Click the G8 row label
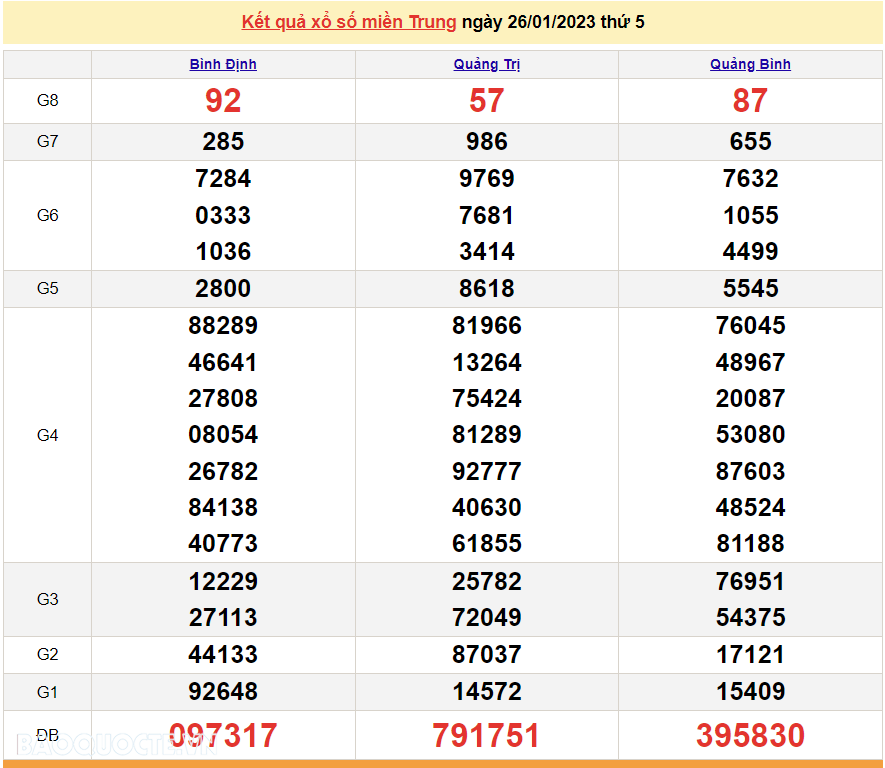Viewport: 885px width, 768px height. (47, 101)
